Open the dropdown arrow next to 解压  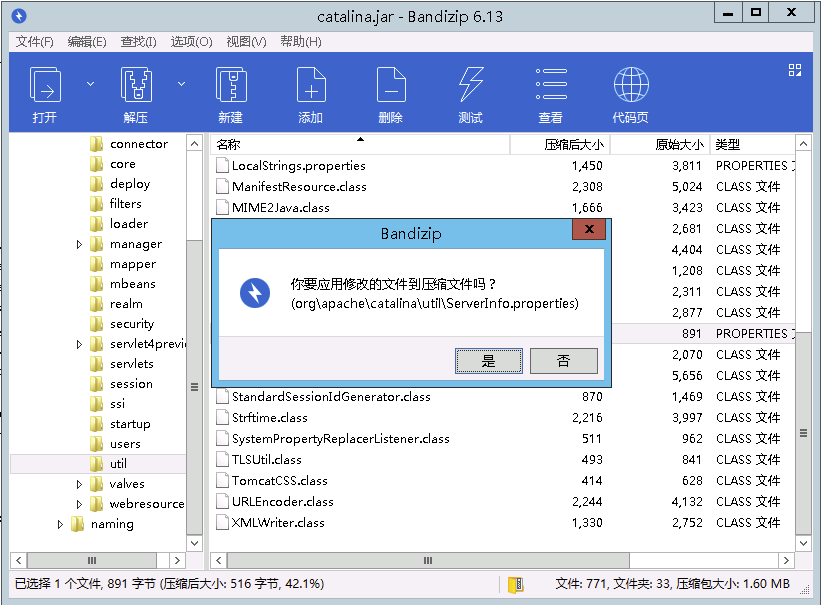coord(181,84)
